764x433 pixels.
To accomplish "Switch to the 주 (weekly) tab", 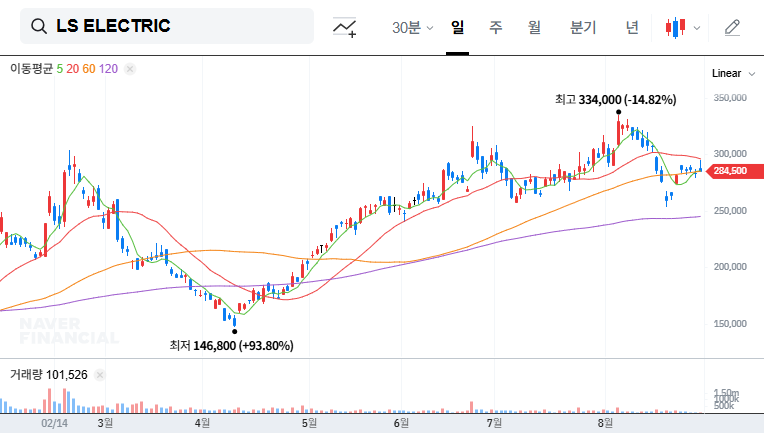I will pyautogui.click(x=496, y=27).
